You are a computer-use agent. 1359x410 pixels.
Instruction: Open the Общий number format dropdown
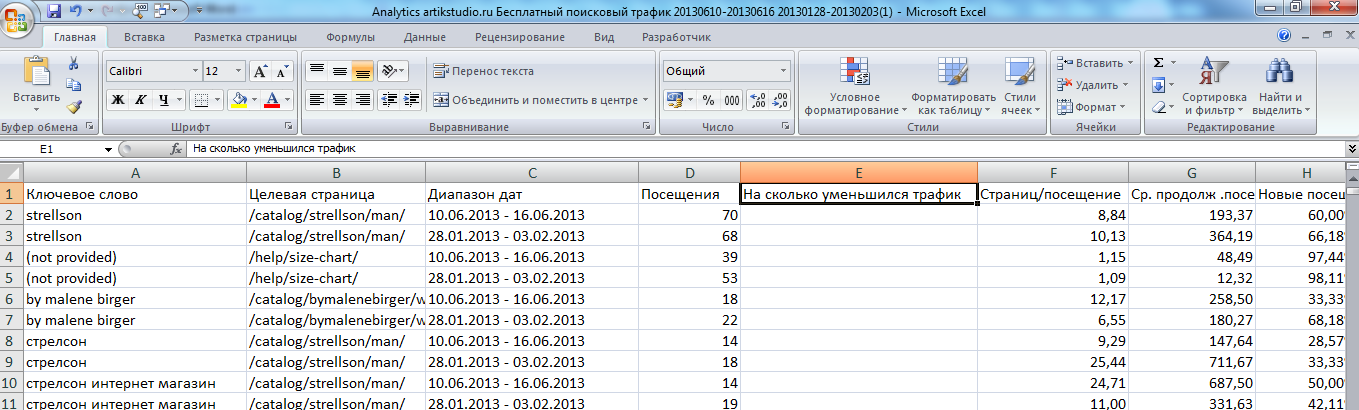coord(782,72)
